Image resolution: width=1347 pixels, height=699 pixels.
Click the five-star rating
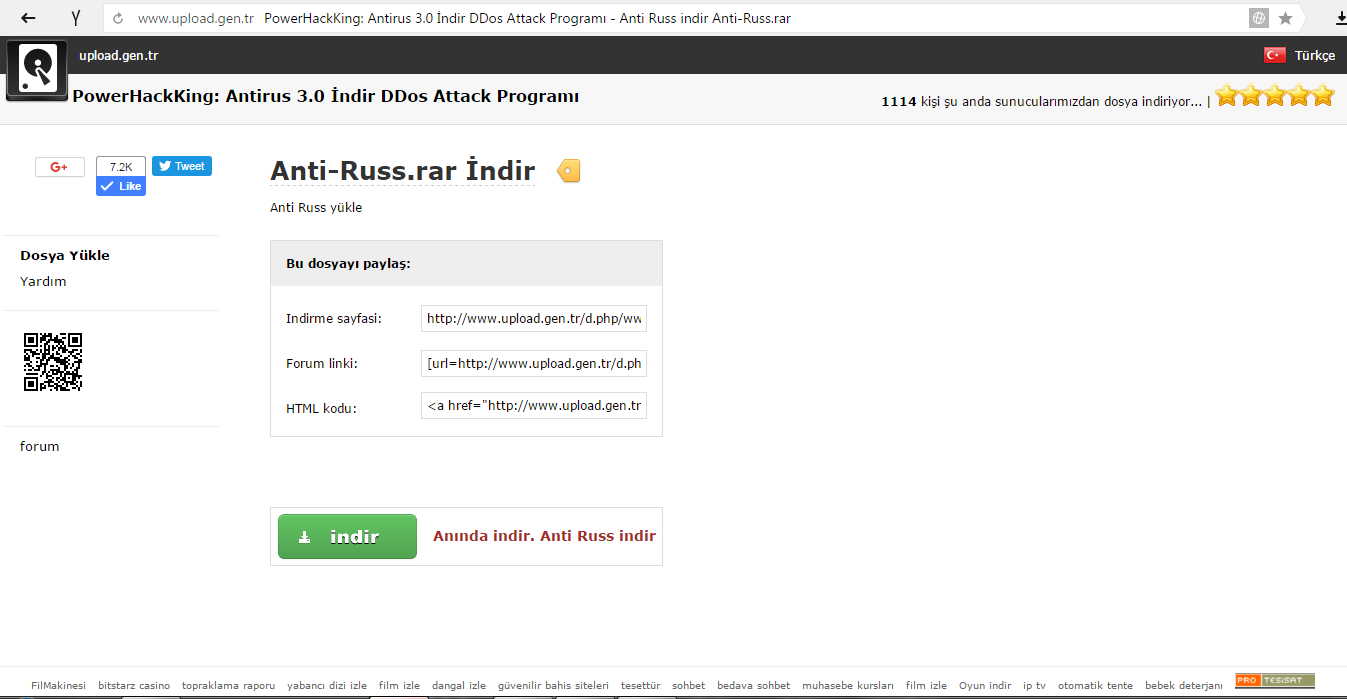tap(1275, 96)
